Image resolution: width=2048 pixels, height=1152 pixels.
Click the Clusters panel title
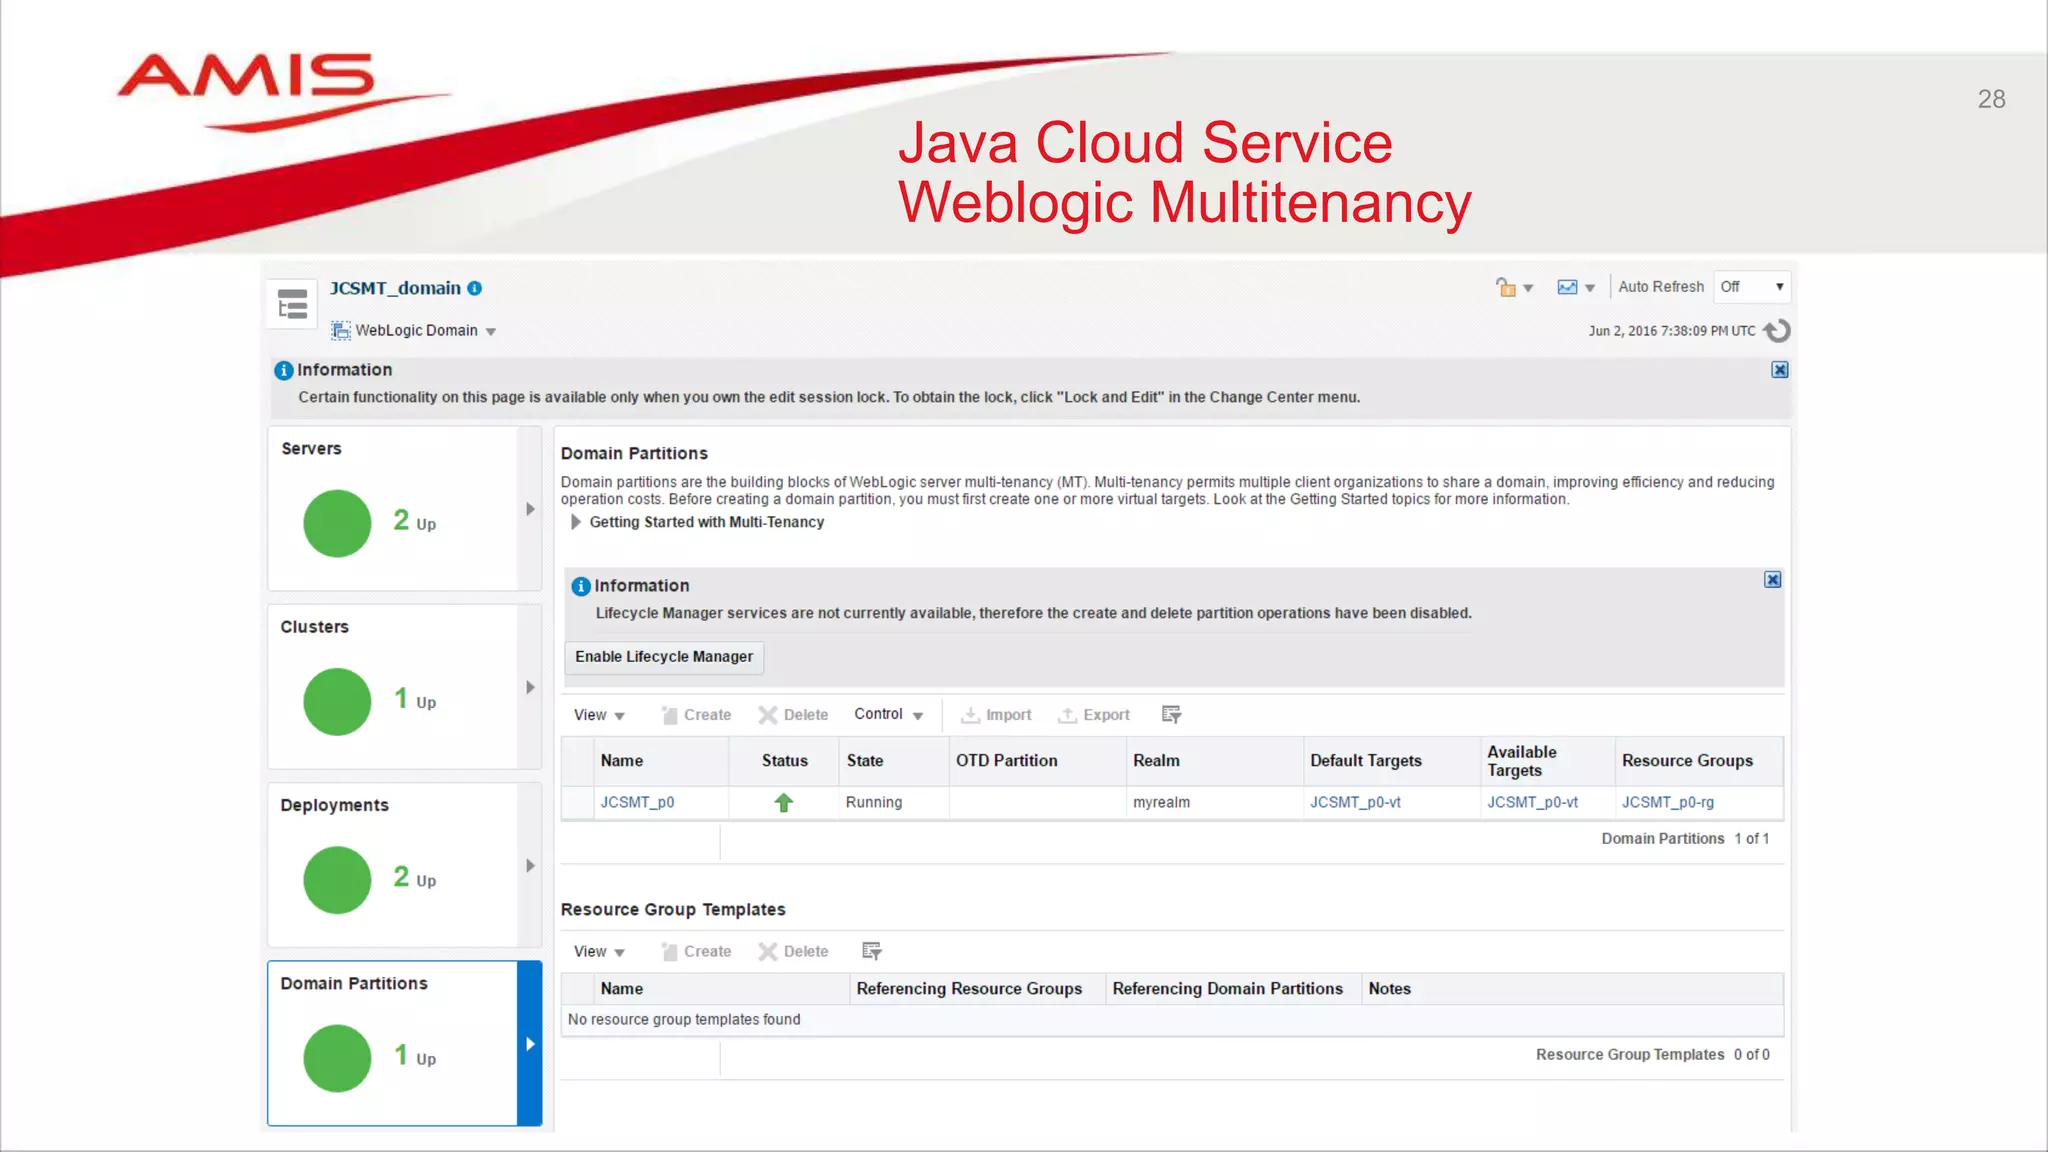[314, 627]
